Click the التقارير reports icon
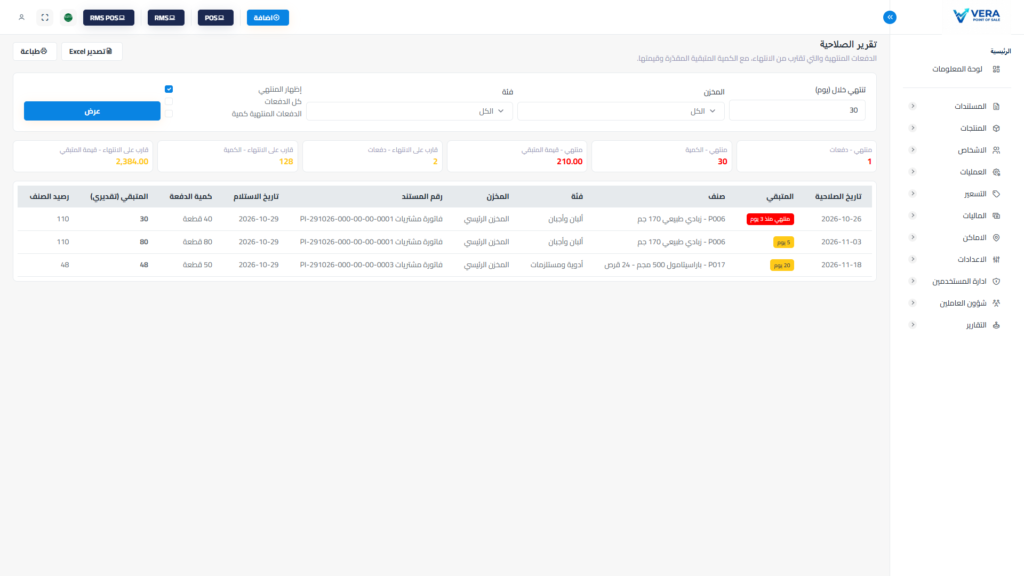This screenshot has width=1024, height=576. (x=996, y=325)
